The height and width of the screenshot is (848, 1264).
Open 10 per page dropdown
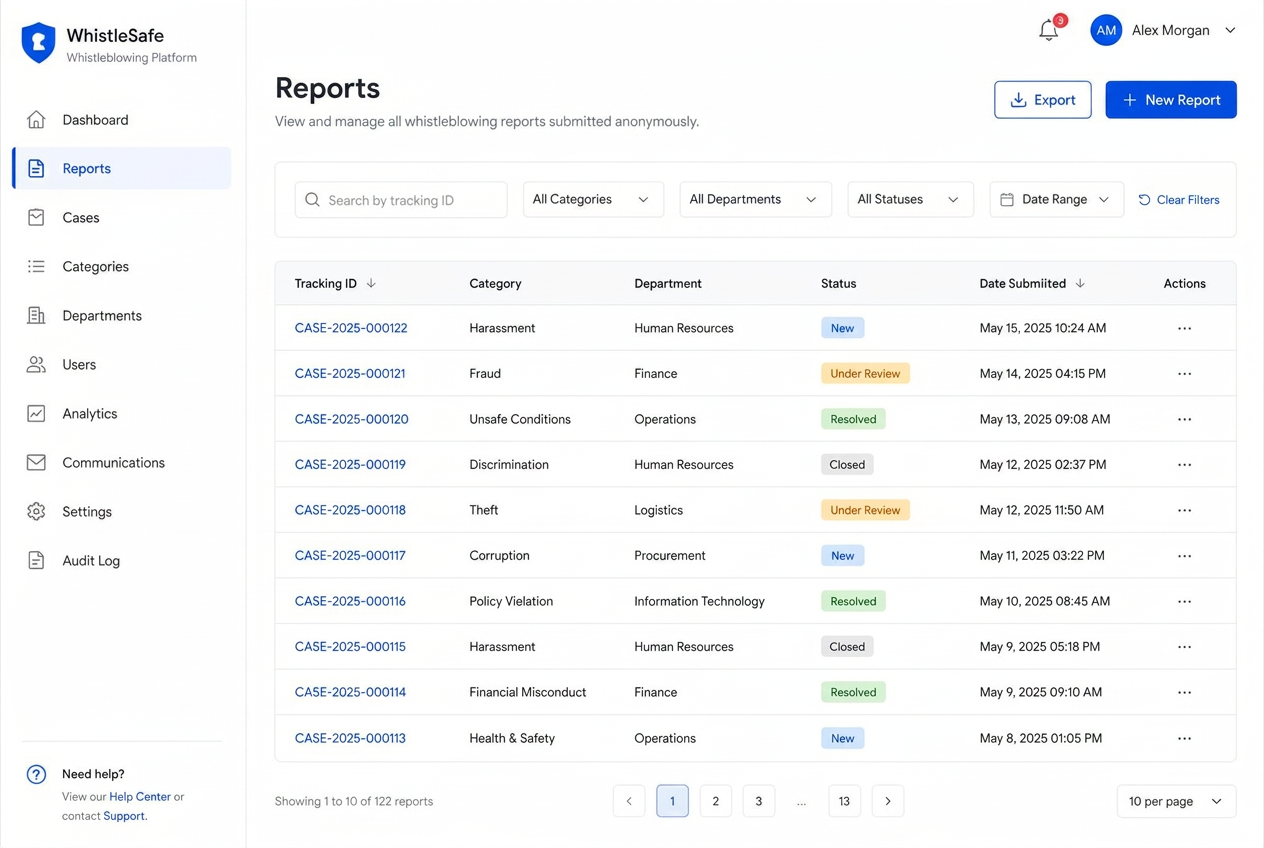click(1176, 801)
